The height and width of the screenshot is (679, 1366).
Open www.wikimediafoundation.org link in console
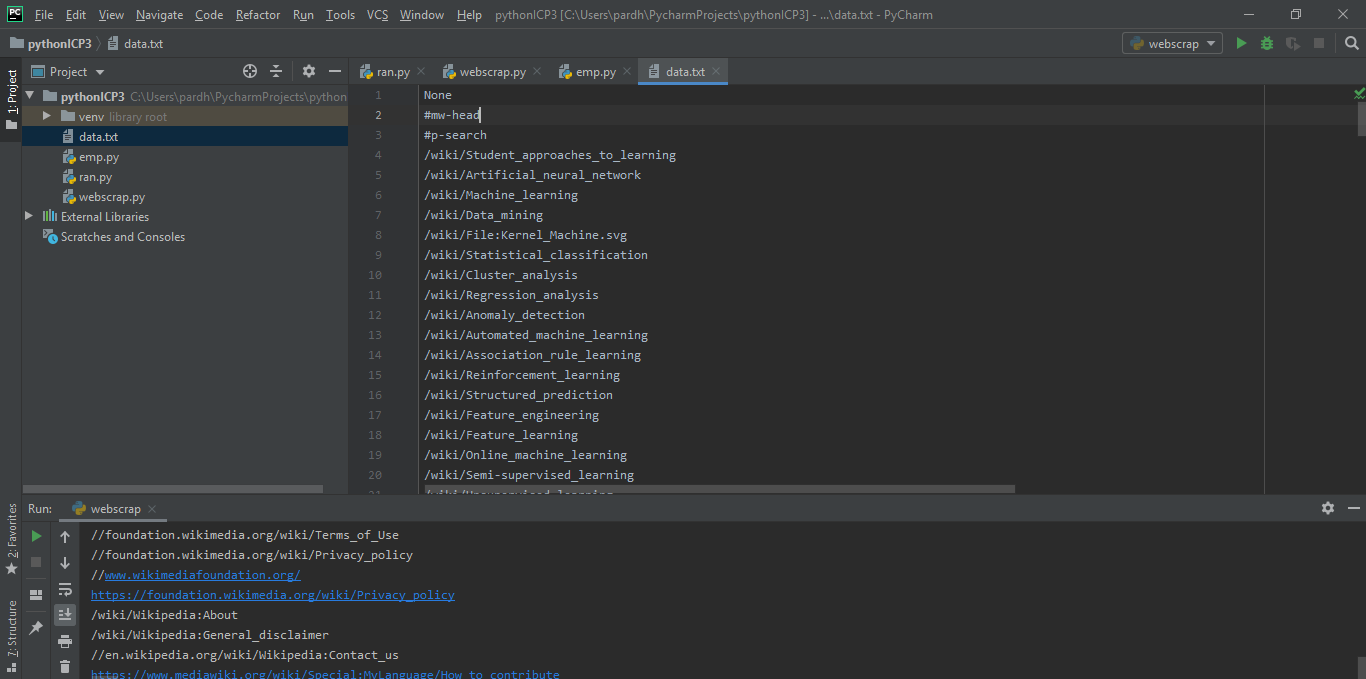tap(202, 575)
